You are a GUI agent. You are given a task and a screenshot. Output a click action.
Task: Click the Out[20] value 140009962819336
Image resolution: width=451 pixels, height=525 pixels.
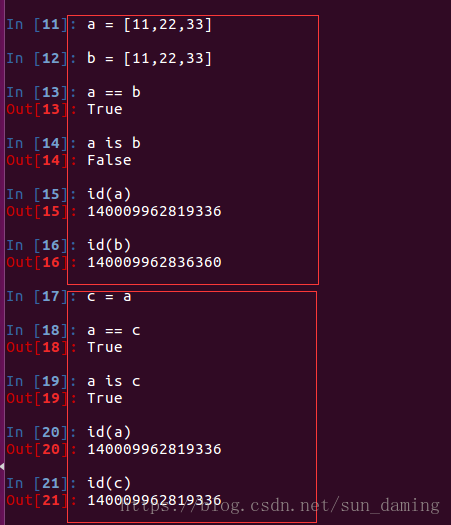coord(154,449)
